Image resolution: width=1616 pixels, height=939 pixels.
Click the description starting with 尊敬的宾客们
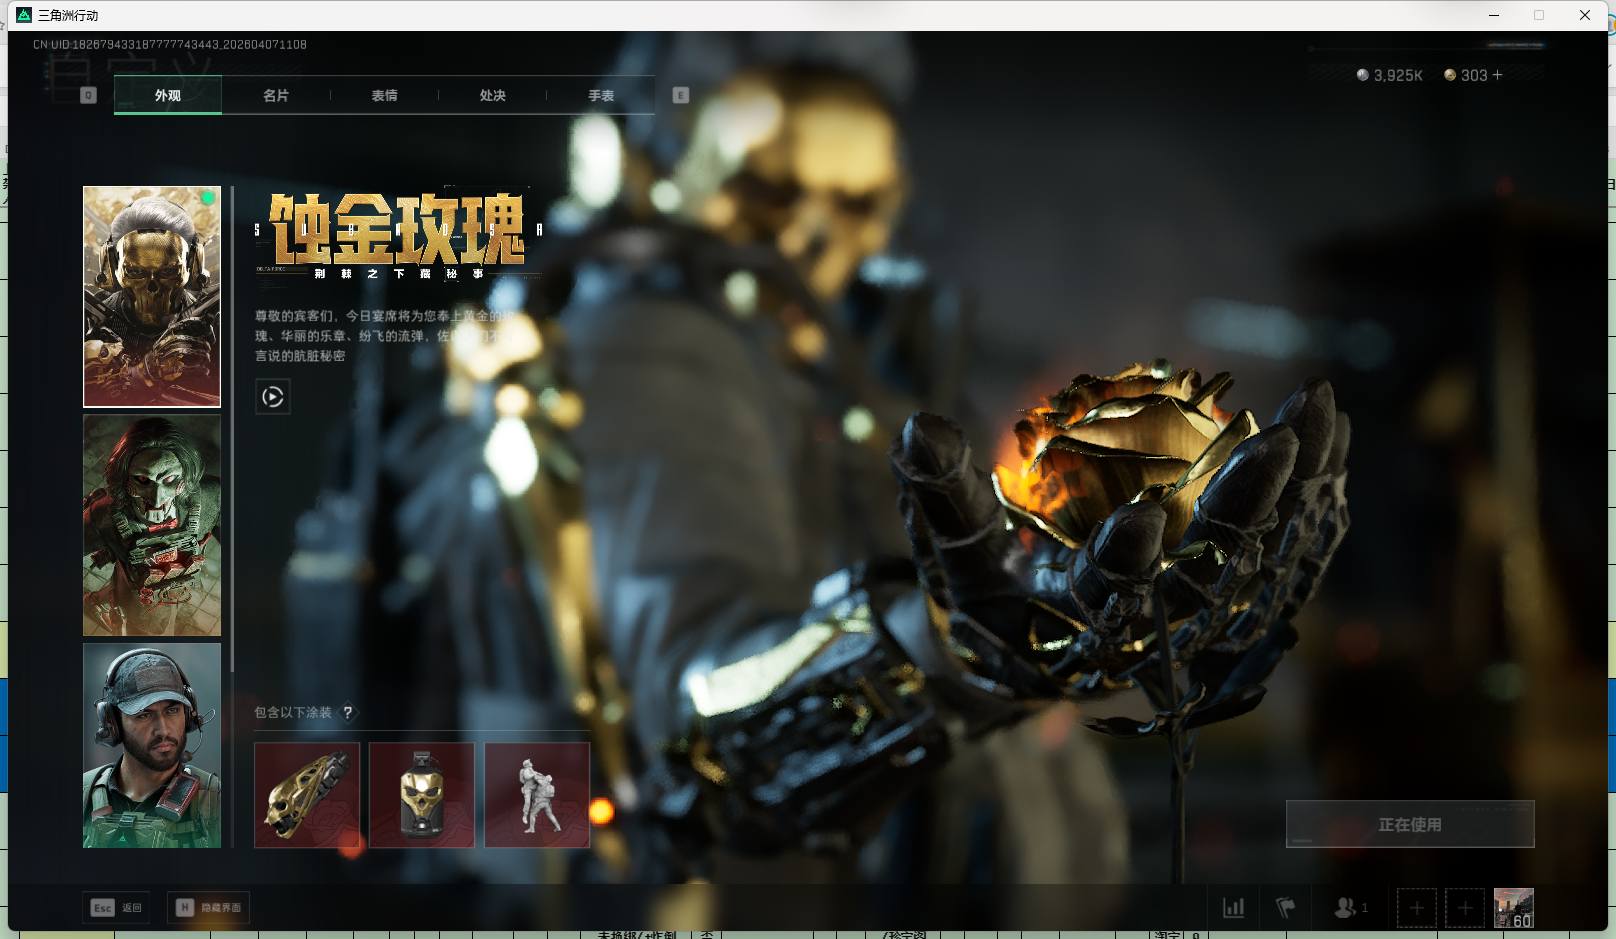pos(385,336)
